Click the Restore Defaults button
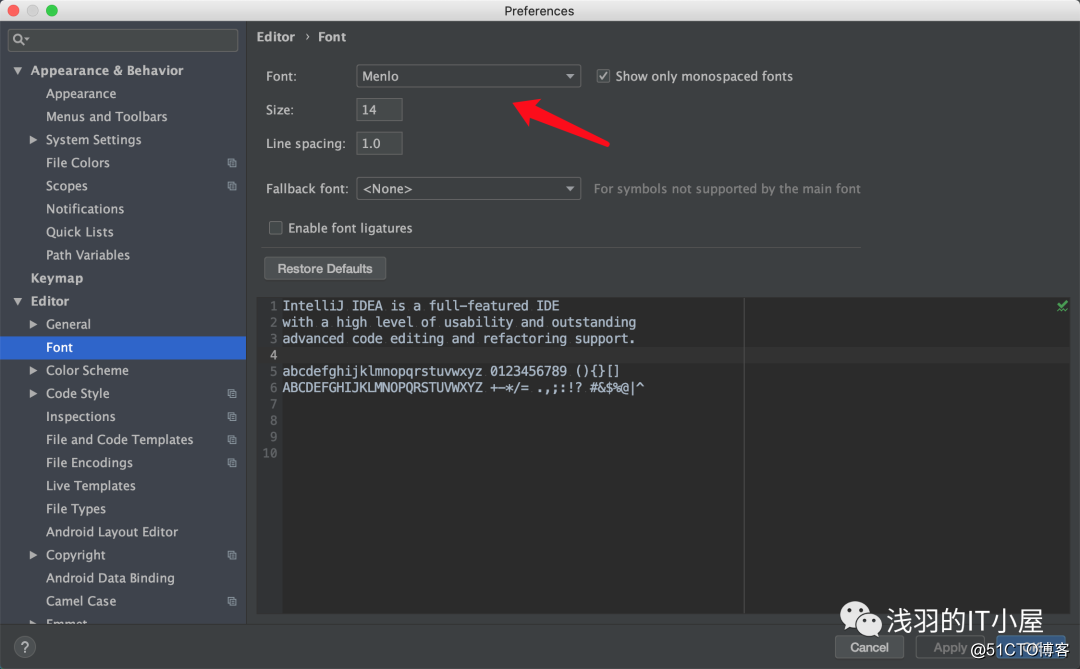 click(324, 268)
